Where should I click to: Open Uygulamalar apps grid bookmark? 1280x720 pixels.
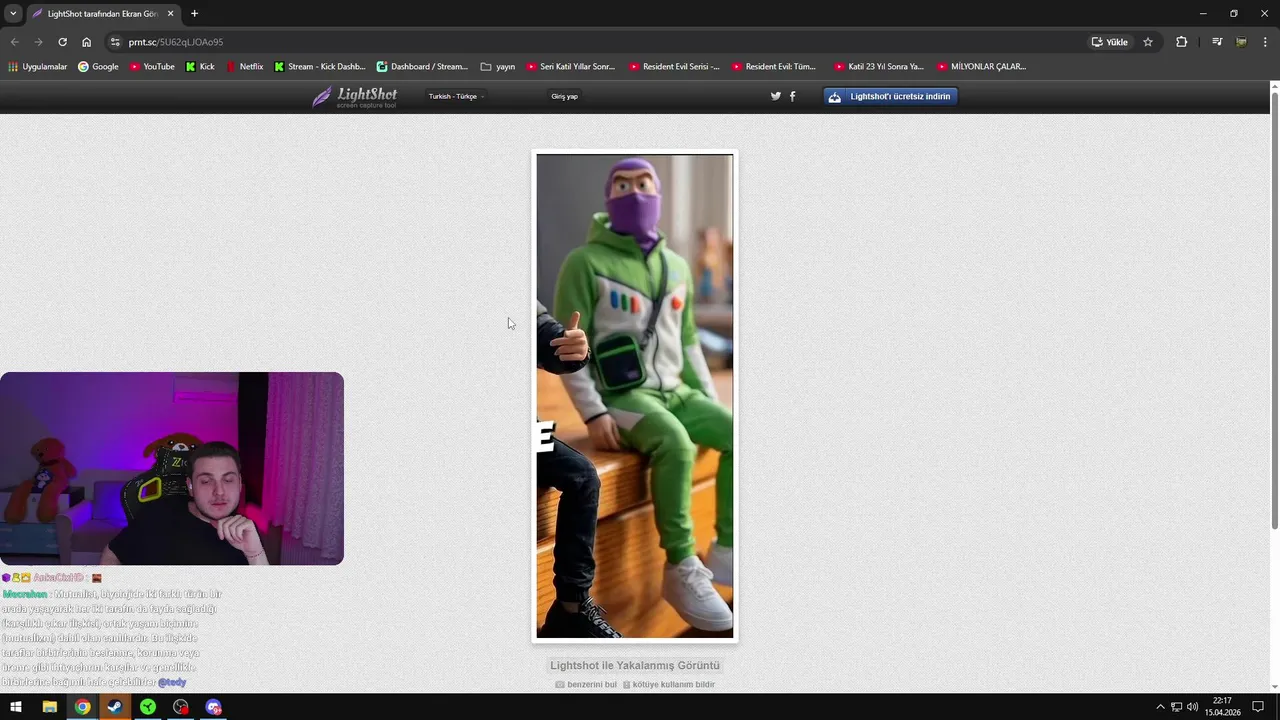point(37,67)
